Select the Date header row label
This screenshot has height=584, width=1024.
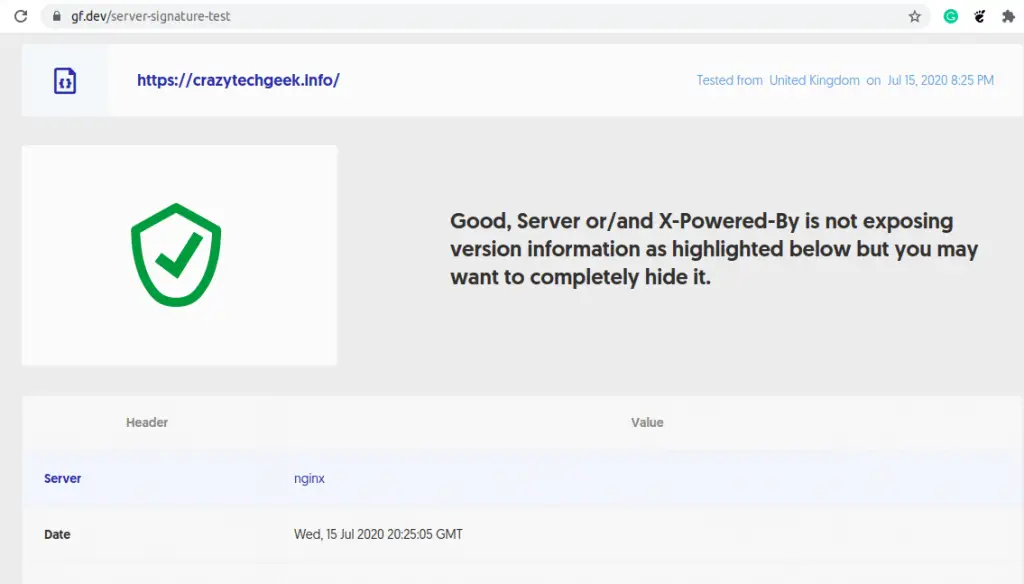57,535
